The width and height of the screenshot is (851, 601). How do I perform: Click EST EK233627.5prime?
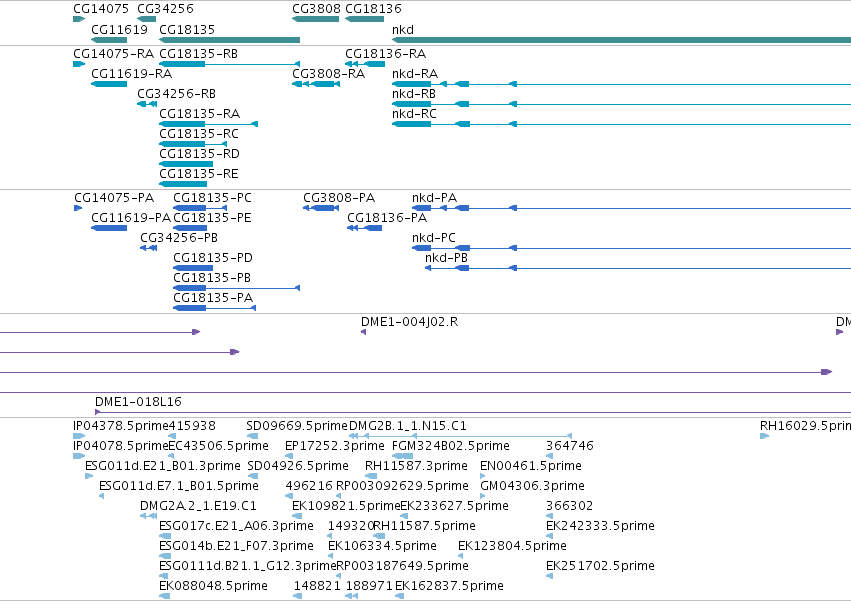coord(454,507)
